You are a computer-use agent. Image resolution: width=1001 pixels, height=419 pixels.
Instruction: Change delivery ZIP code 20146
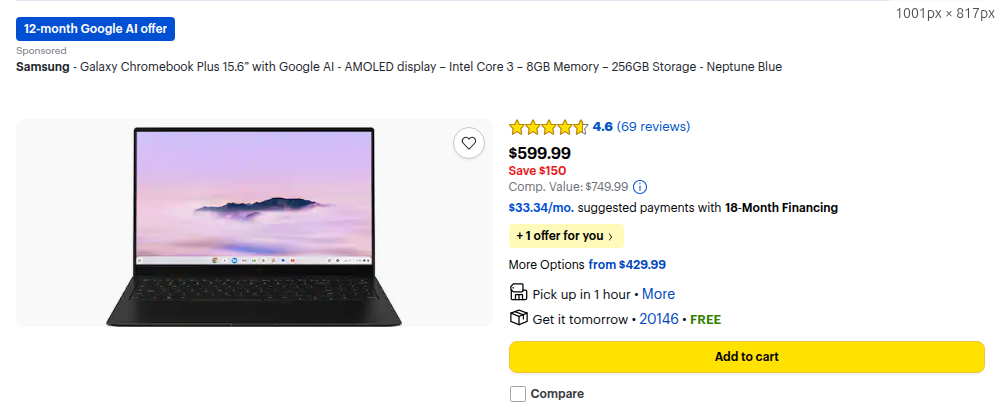click(659, 319)
